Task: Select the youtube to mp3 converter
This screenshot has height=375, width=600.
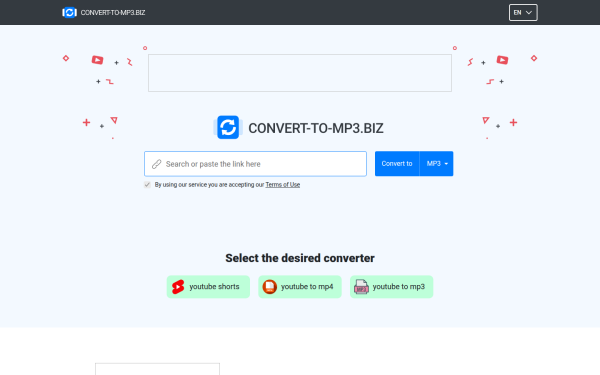Action: pos(391,287)
